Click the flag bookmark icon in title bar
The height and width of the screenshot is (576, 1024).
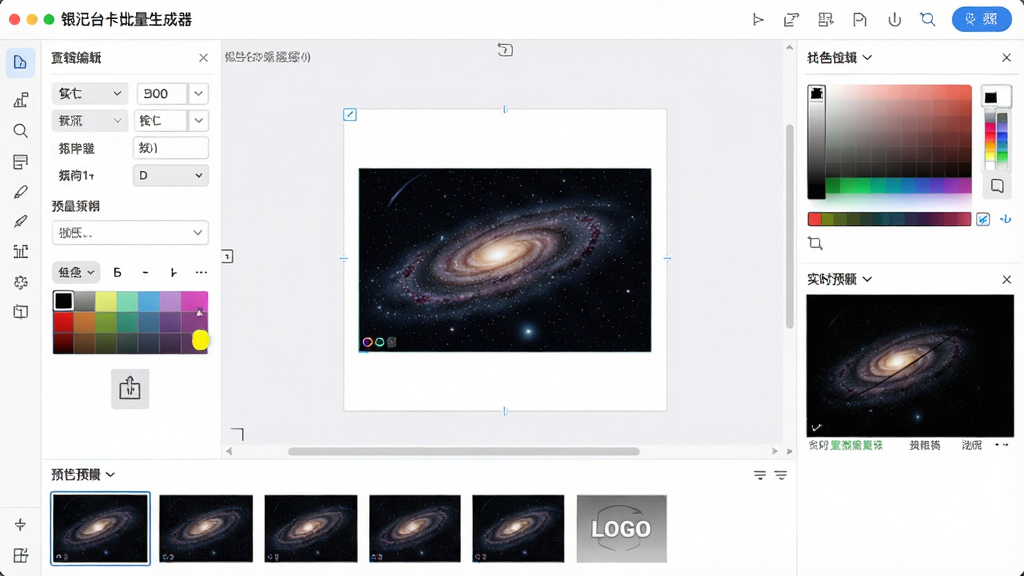859,20
